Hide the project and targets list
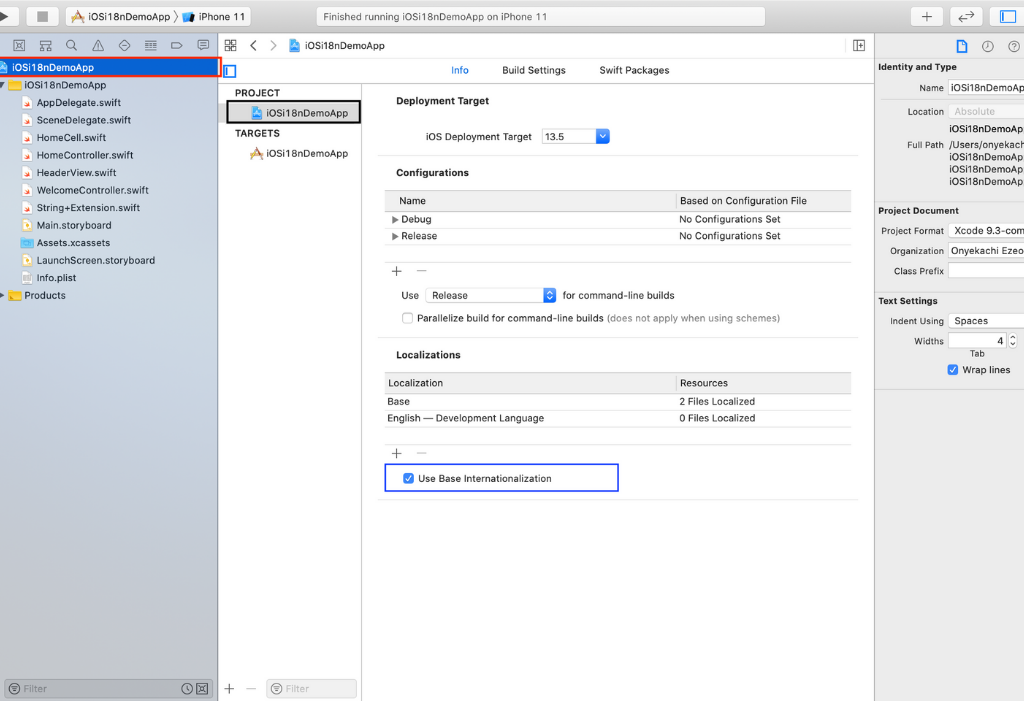Screen dimensions: 1024x701 pos(230,71)
